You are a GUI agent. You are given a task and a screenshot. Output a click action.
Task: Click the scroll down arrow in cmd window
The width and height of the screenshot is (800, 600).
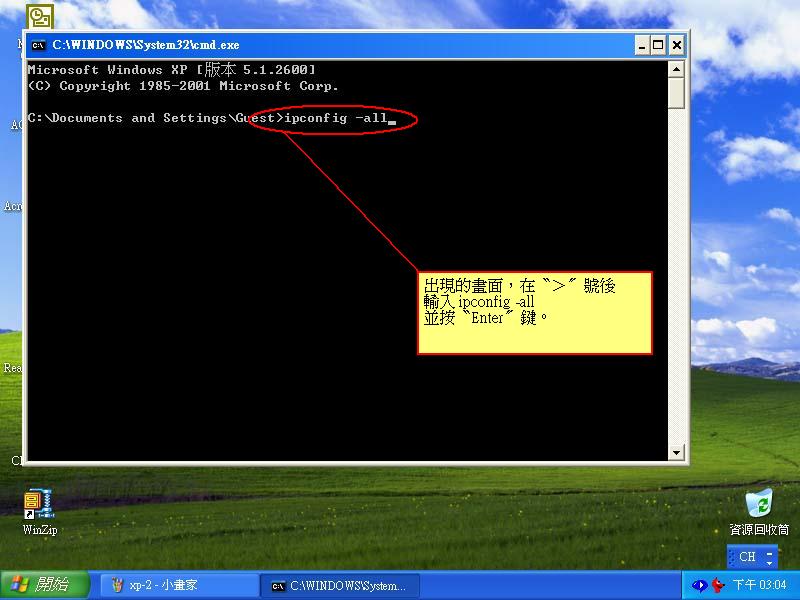click(676, 452)
